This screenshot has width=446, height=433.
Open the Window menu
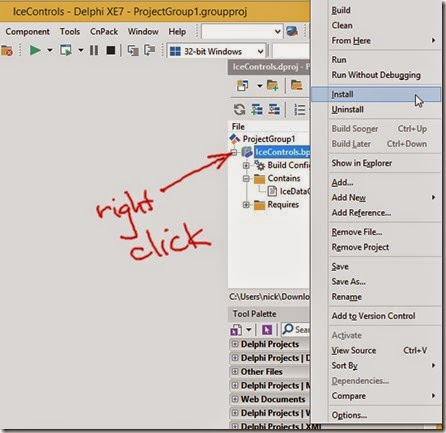point(143,32)
